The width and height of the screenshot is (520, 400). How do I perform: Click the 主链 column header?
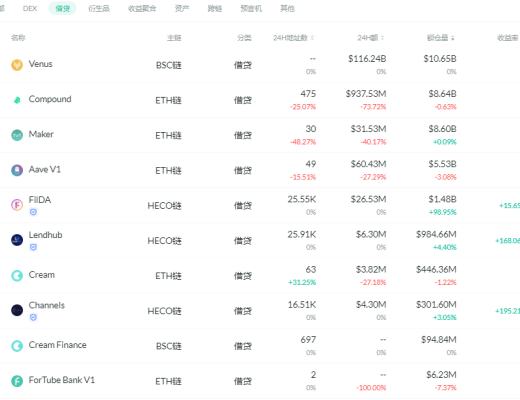174,38
